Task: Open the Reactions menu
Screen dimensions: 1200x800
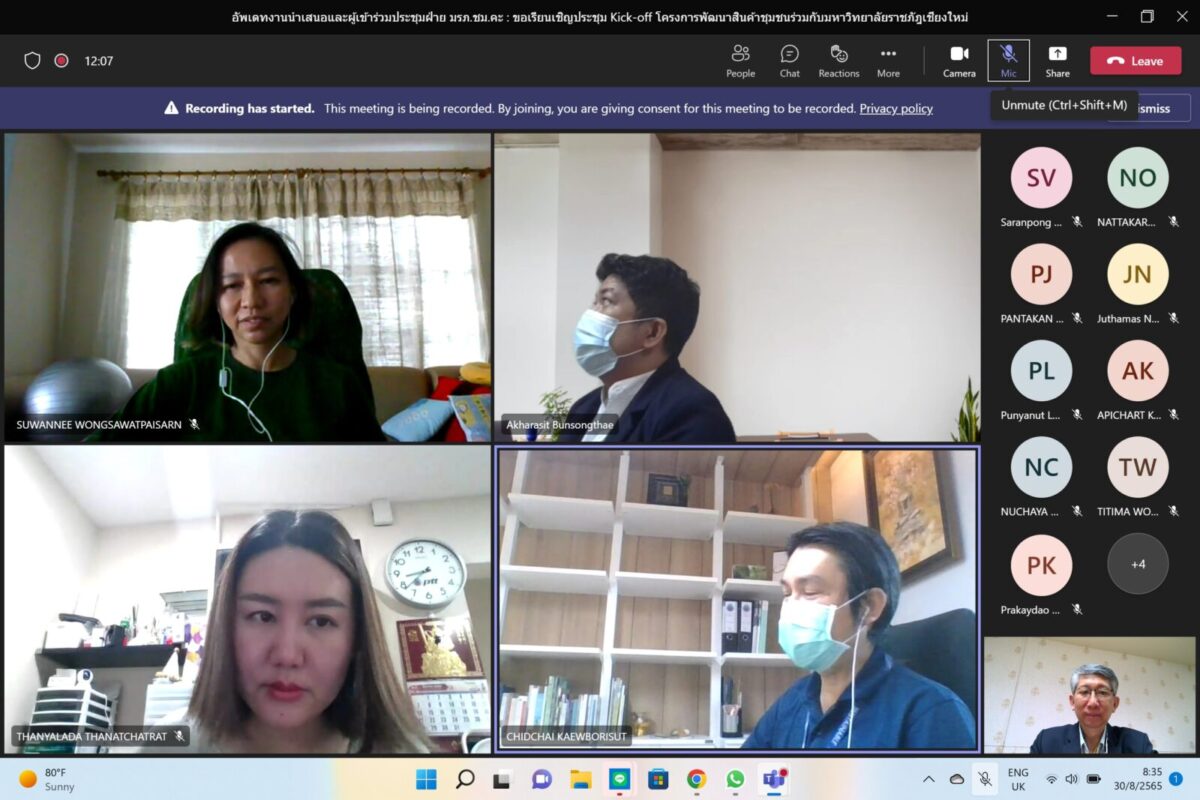Action: (838, 60)
